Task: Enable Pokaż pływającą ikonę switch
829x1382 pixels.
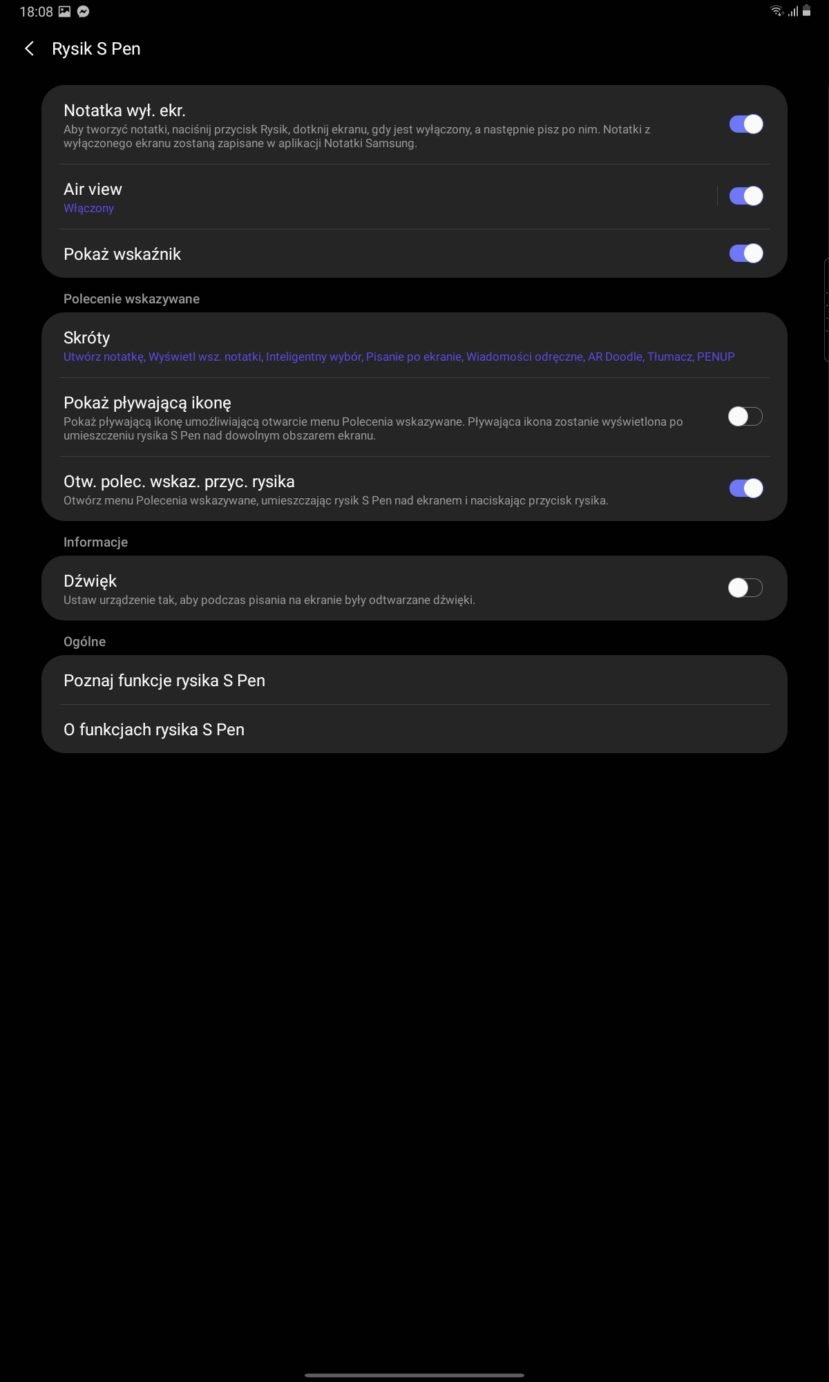Action: (745, 417)
